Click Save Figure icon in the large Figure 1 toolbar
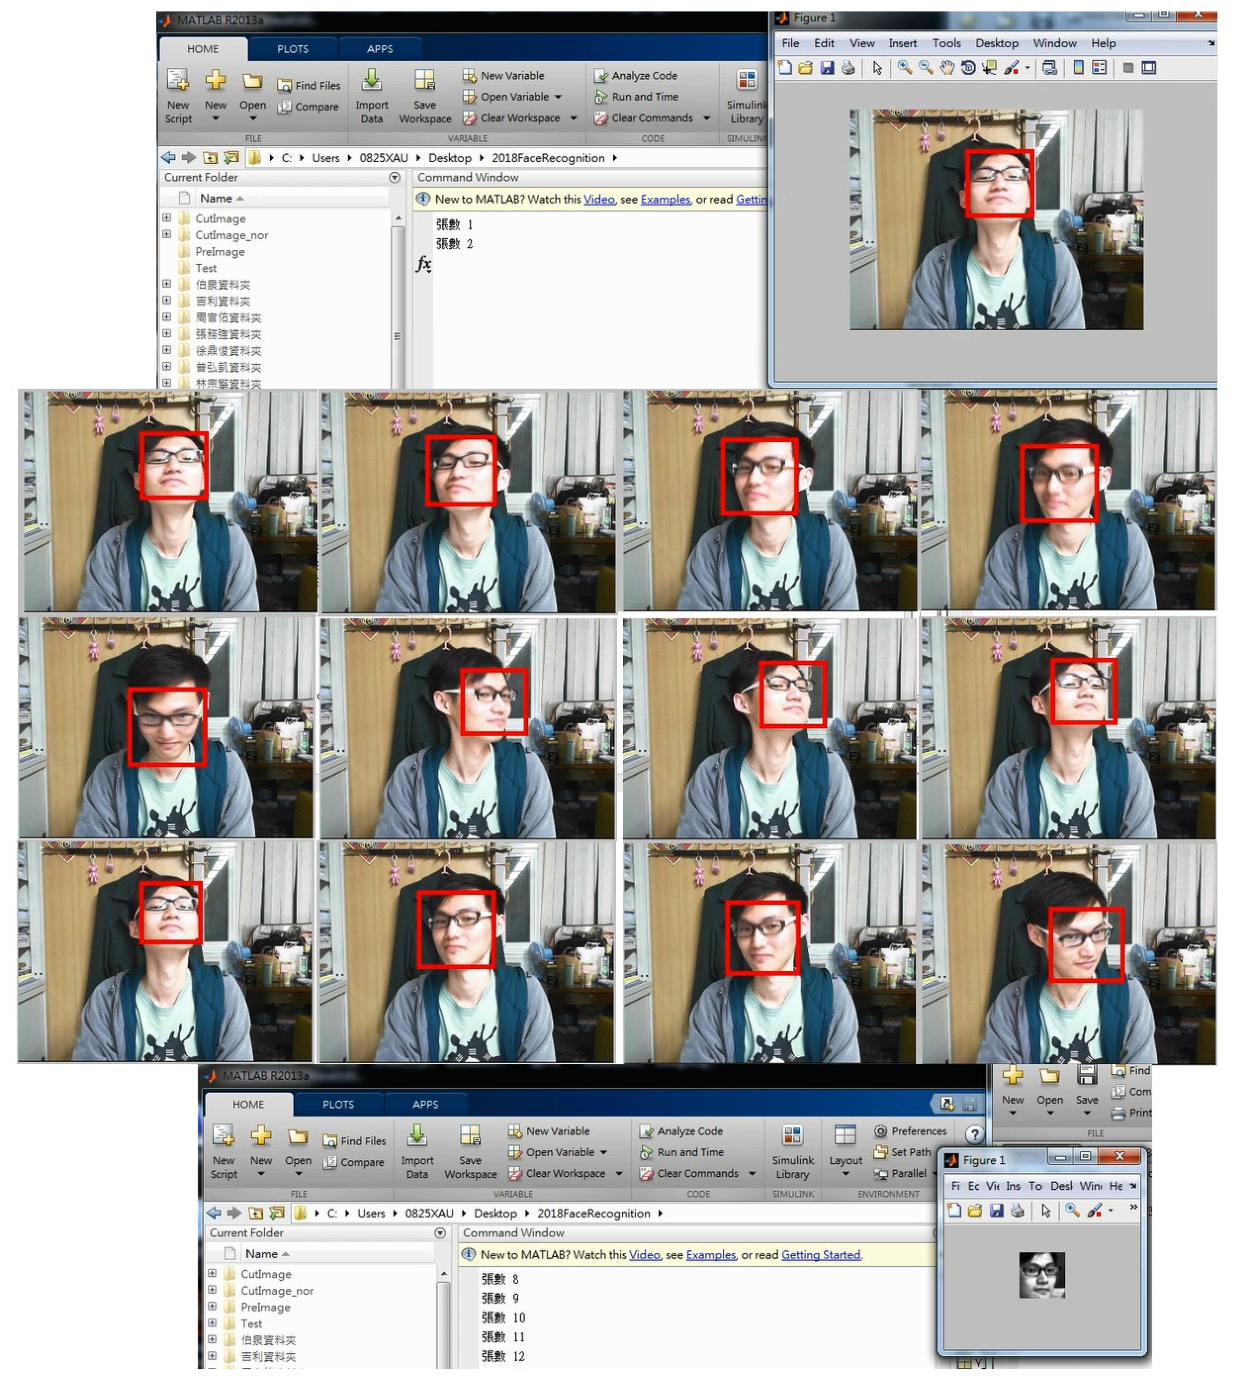Image resolution: width=1235 pixels, height=1383 pixels. coord(827,68)
